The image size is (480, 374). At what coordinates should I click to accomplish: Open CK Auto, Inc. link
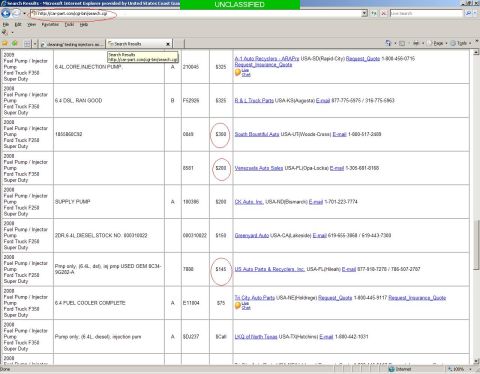[x=249, y=202]
